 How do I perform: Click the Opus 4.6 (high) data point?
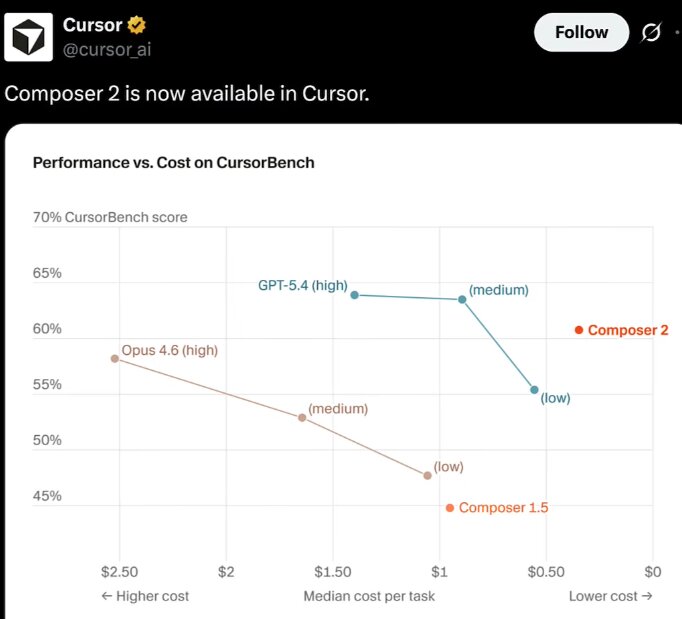[115, 358]
